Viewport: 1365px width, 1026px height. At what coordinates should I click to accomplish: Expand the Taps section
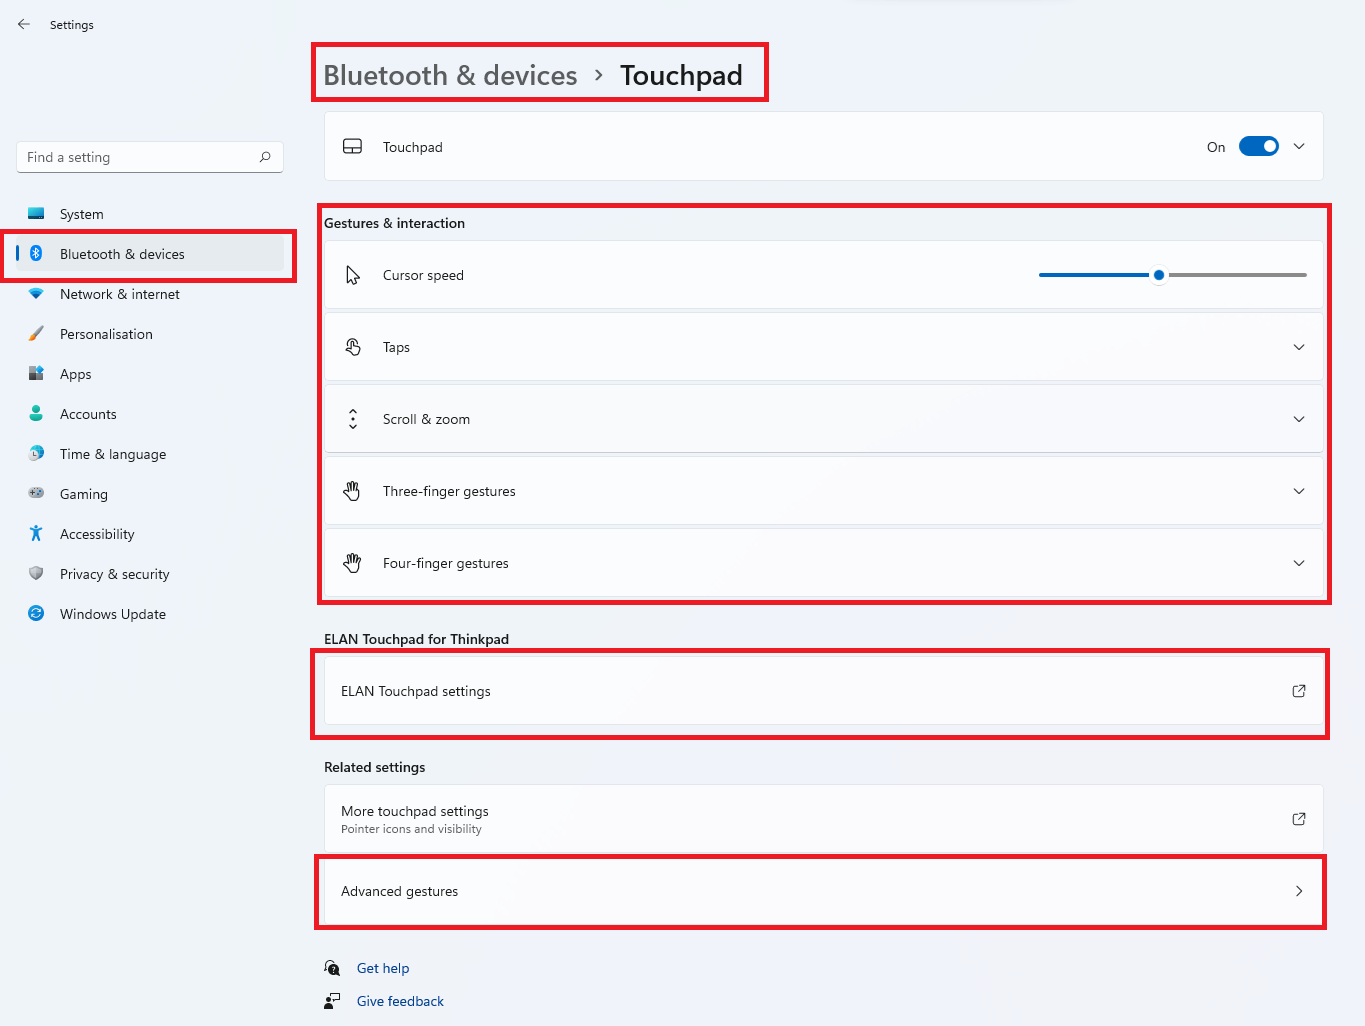coord(1298,347)
